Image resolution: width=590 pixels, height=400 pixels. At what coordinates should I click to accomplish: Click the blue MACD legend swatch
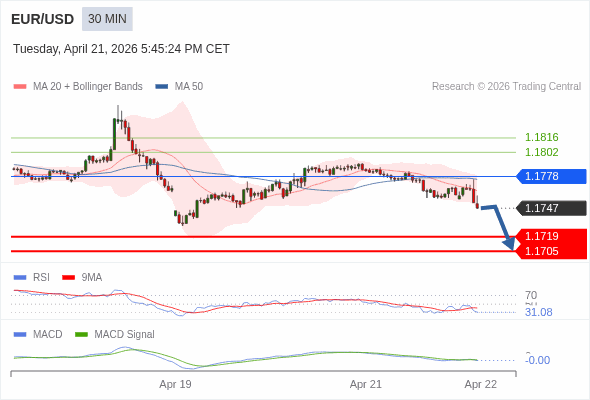20,335
